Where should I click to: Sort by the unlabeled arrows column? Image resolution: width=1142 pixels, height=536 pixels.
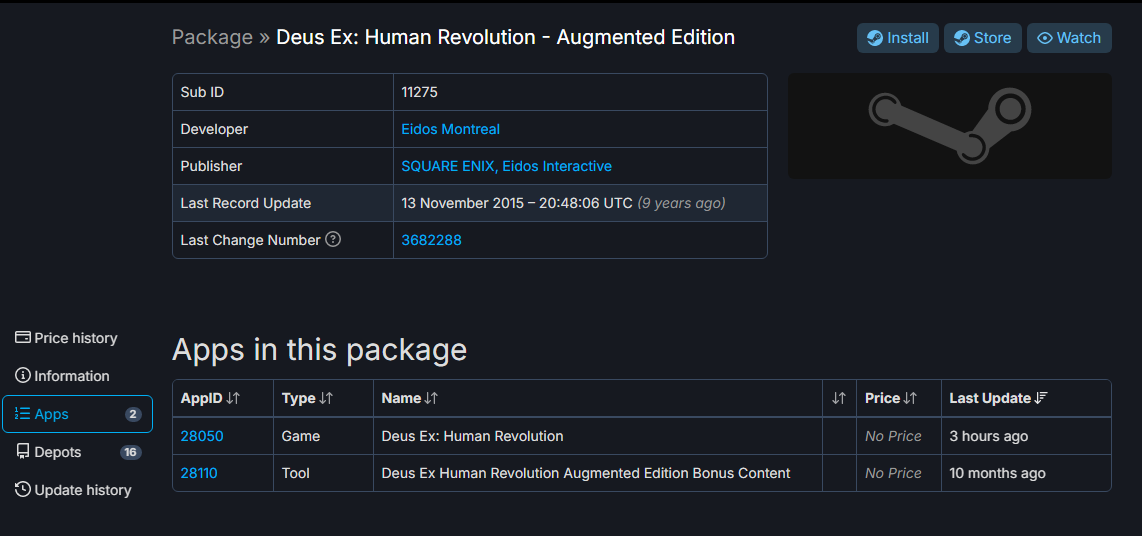tap(839, 398)
